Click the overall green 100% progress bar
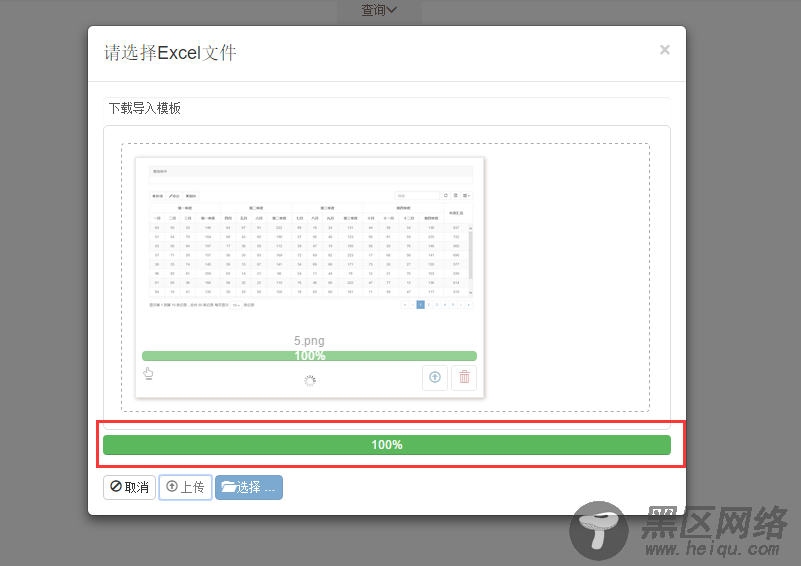The width and height of the screenshot is (801, 566). click(387, 445)
